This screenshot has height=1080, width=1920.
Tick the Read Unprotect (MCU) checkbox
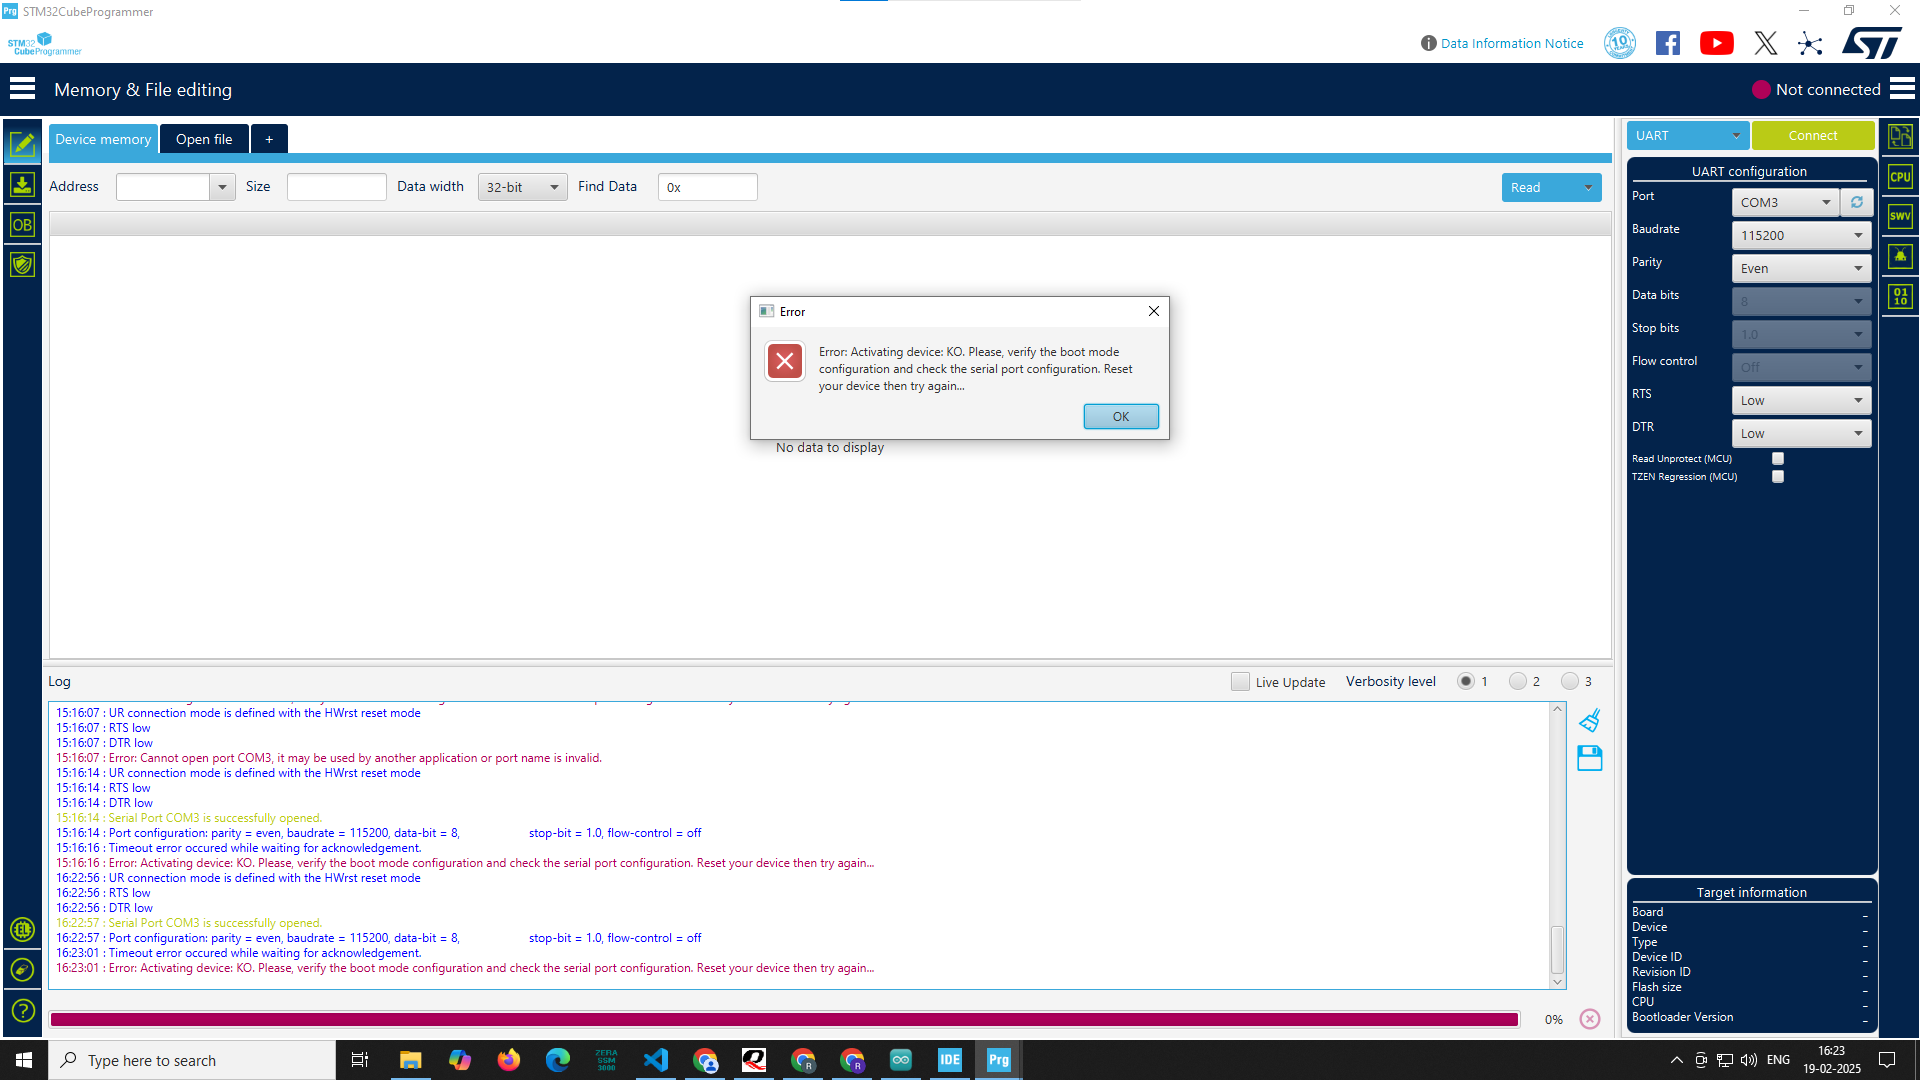(x=1778, y=459)
